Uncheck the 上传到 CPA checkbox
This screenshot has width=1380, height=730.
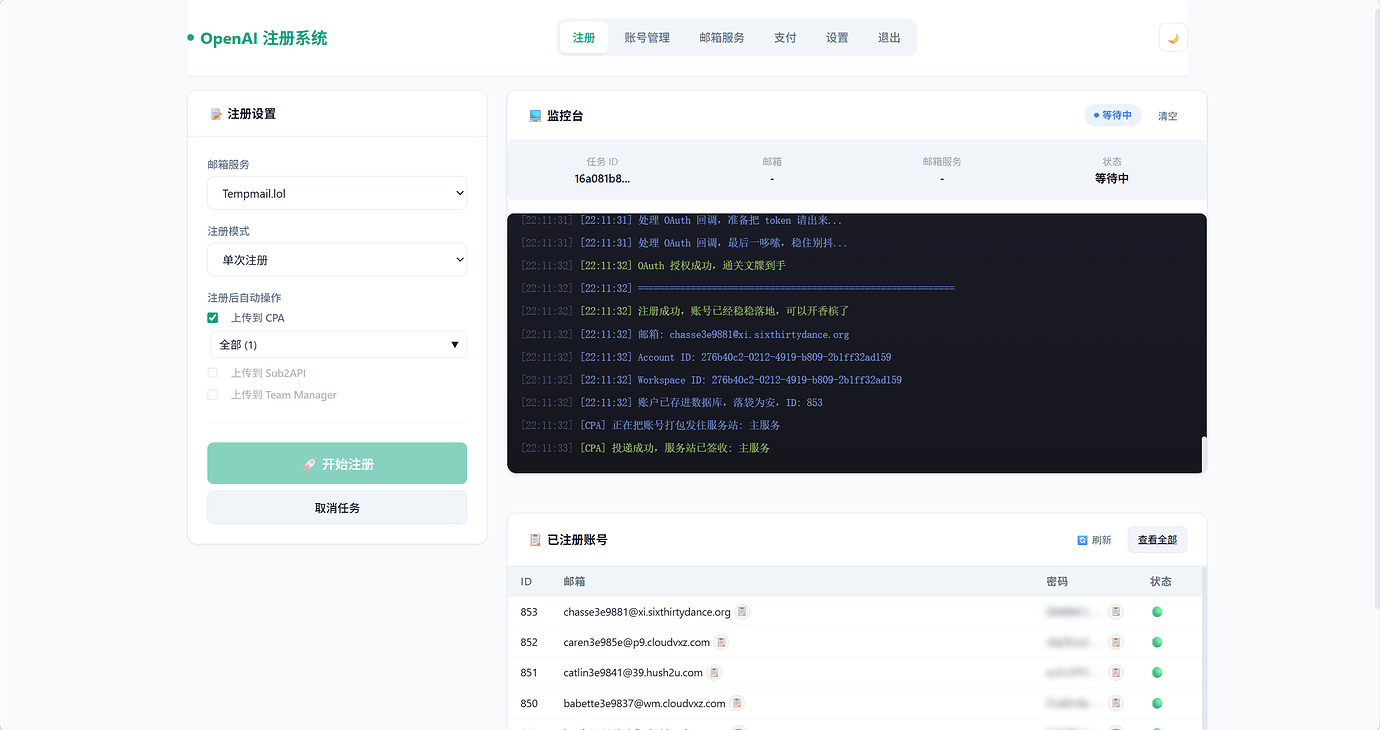[x=212, y=316]
